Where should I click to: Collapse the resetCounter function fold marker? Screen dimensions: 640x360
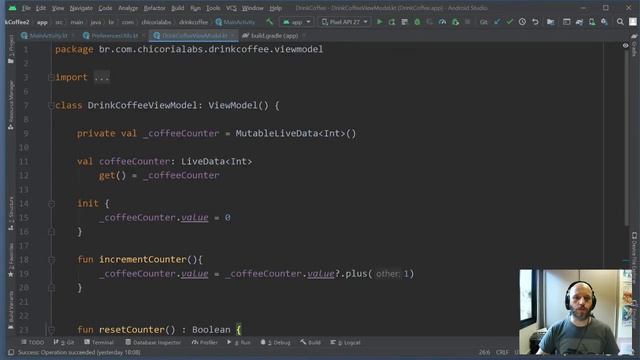[51, 330]
